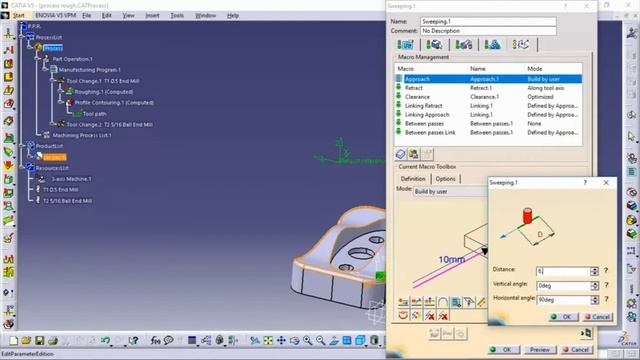Open the Insert menu
The height and width of the screenshot is (360, 640).
152,16
